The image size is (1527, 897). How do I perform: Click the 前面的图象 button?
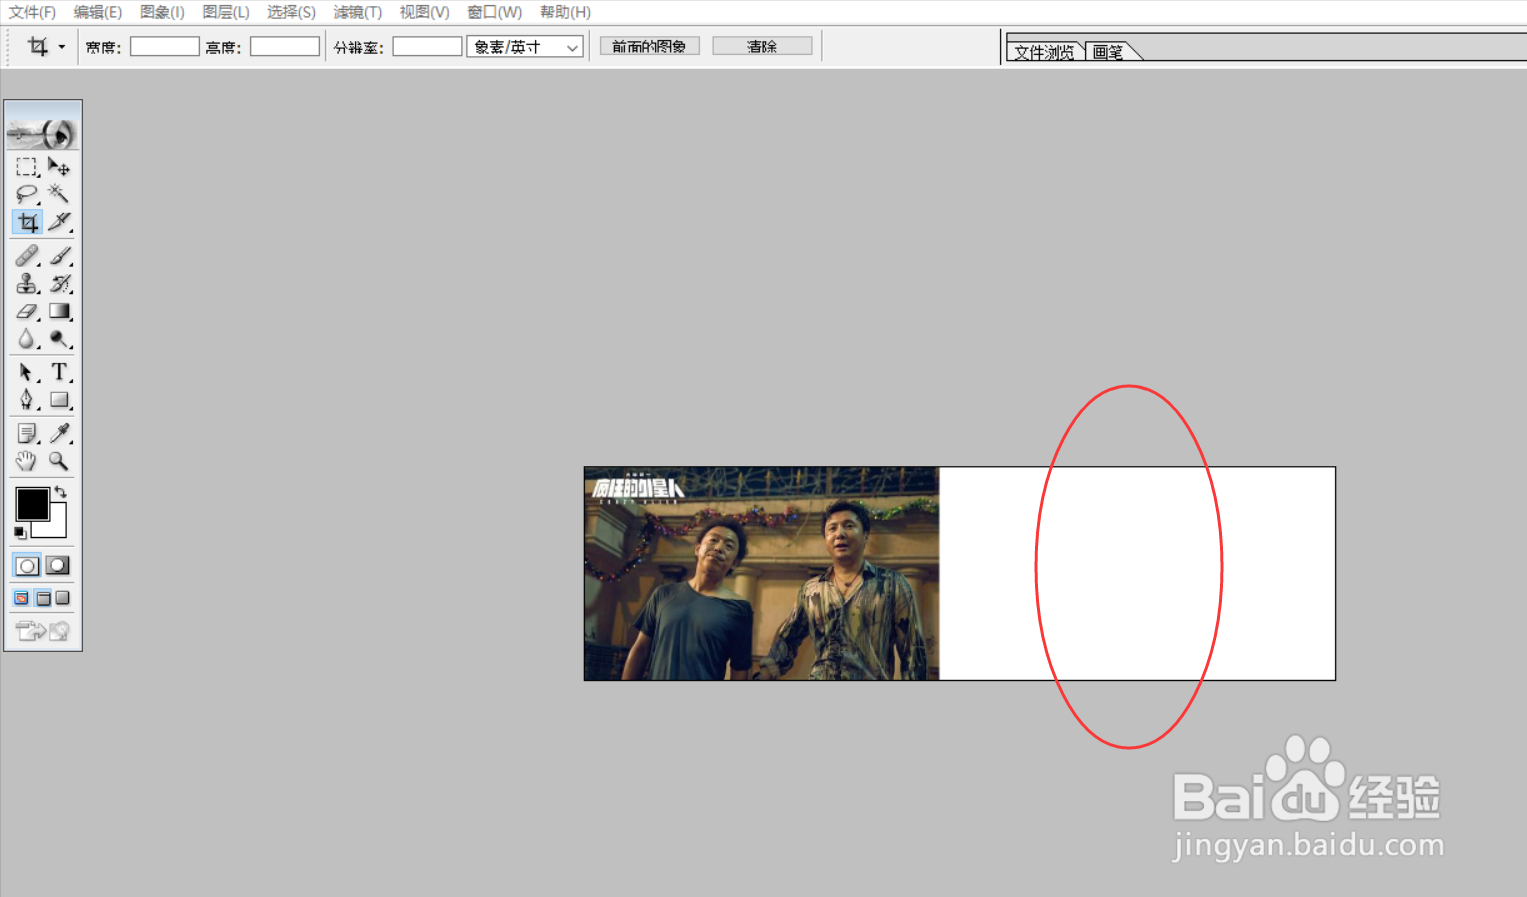point(649,47)
